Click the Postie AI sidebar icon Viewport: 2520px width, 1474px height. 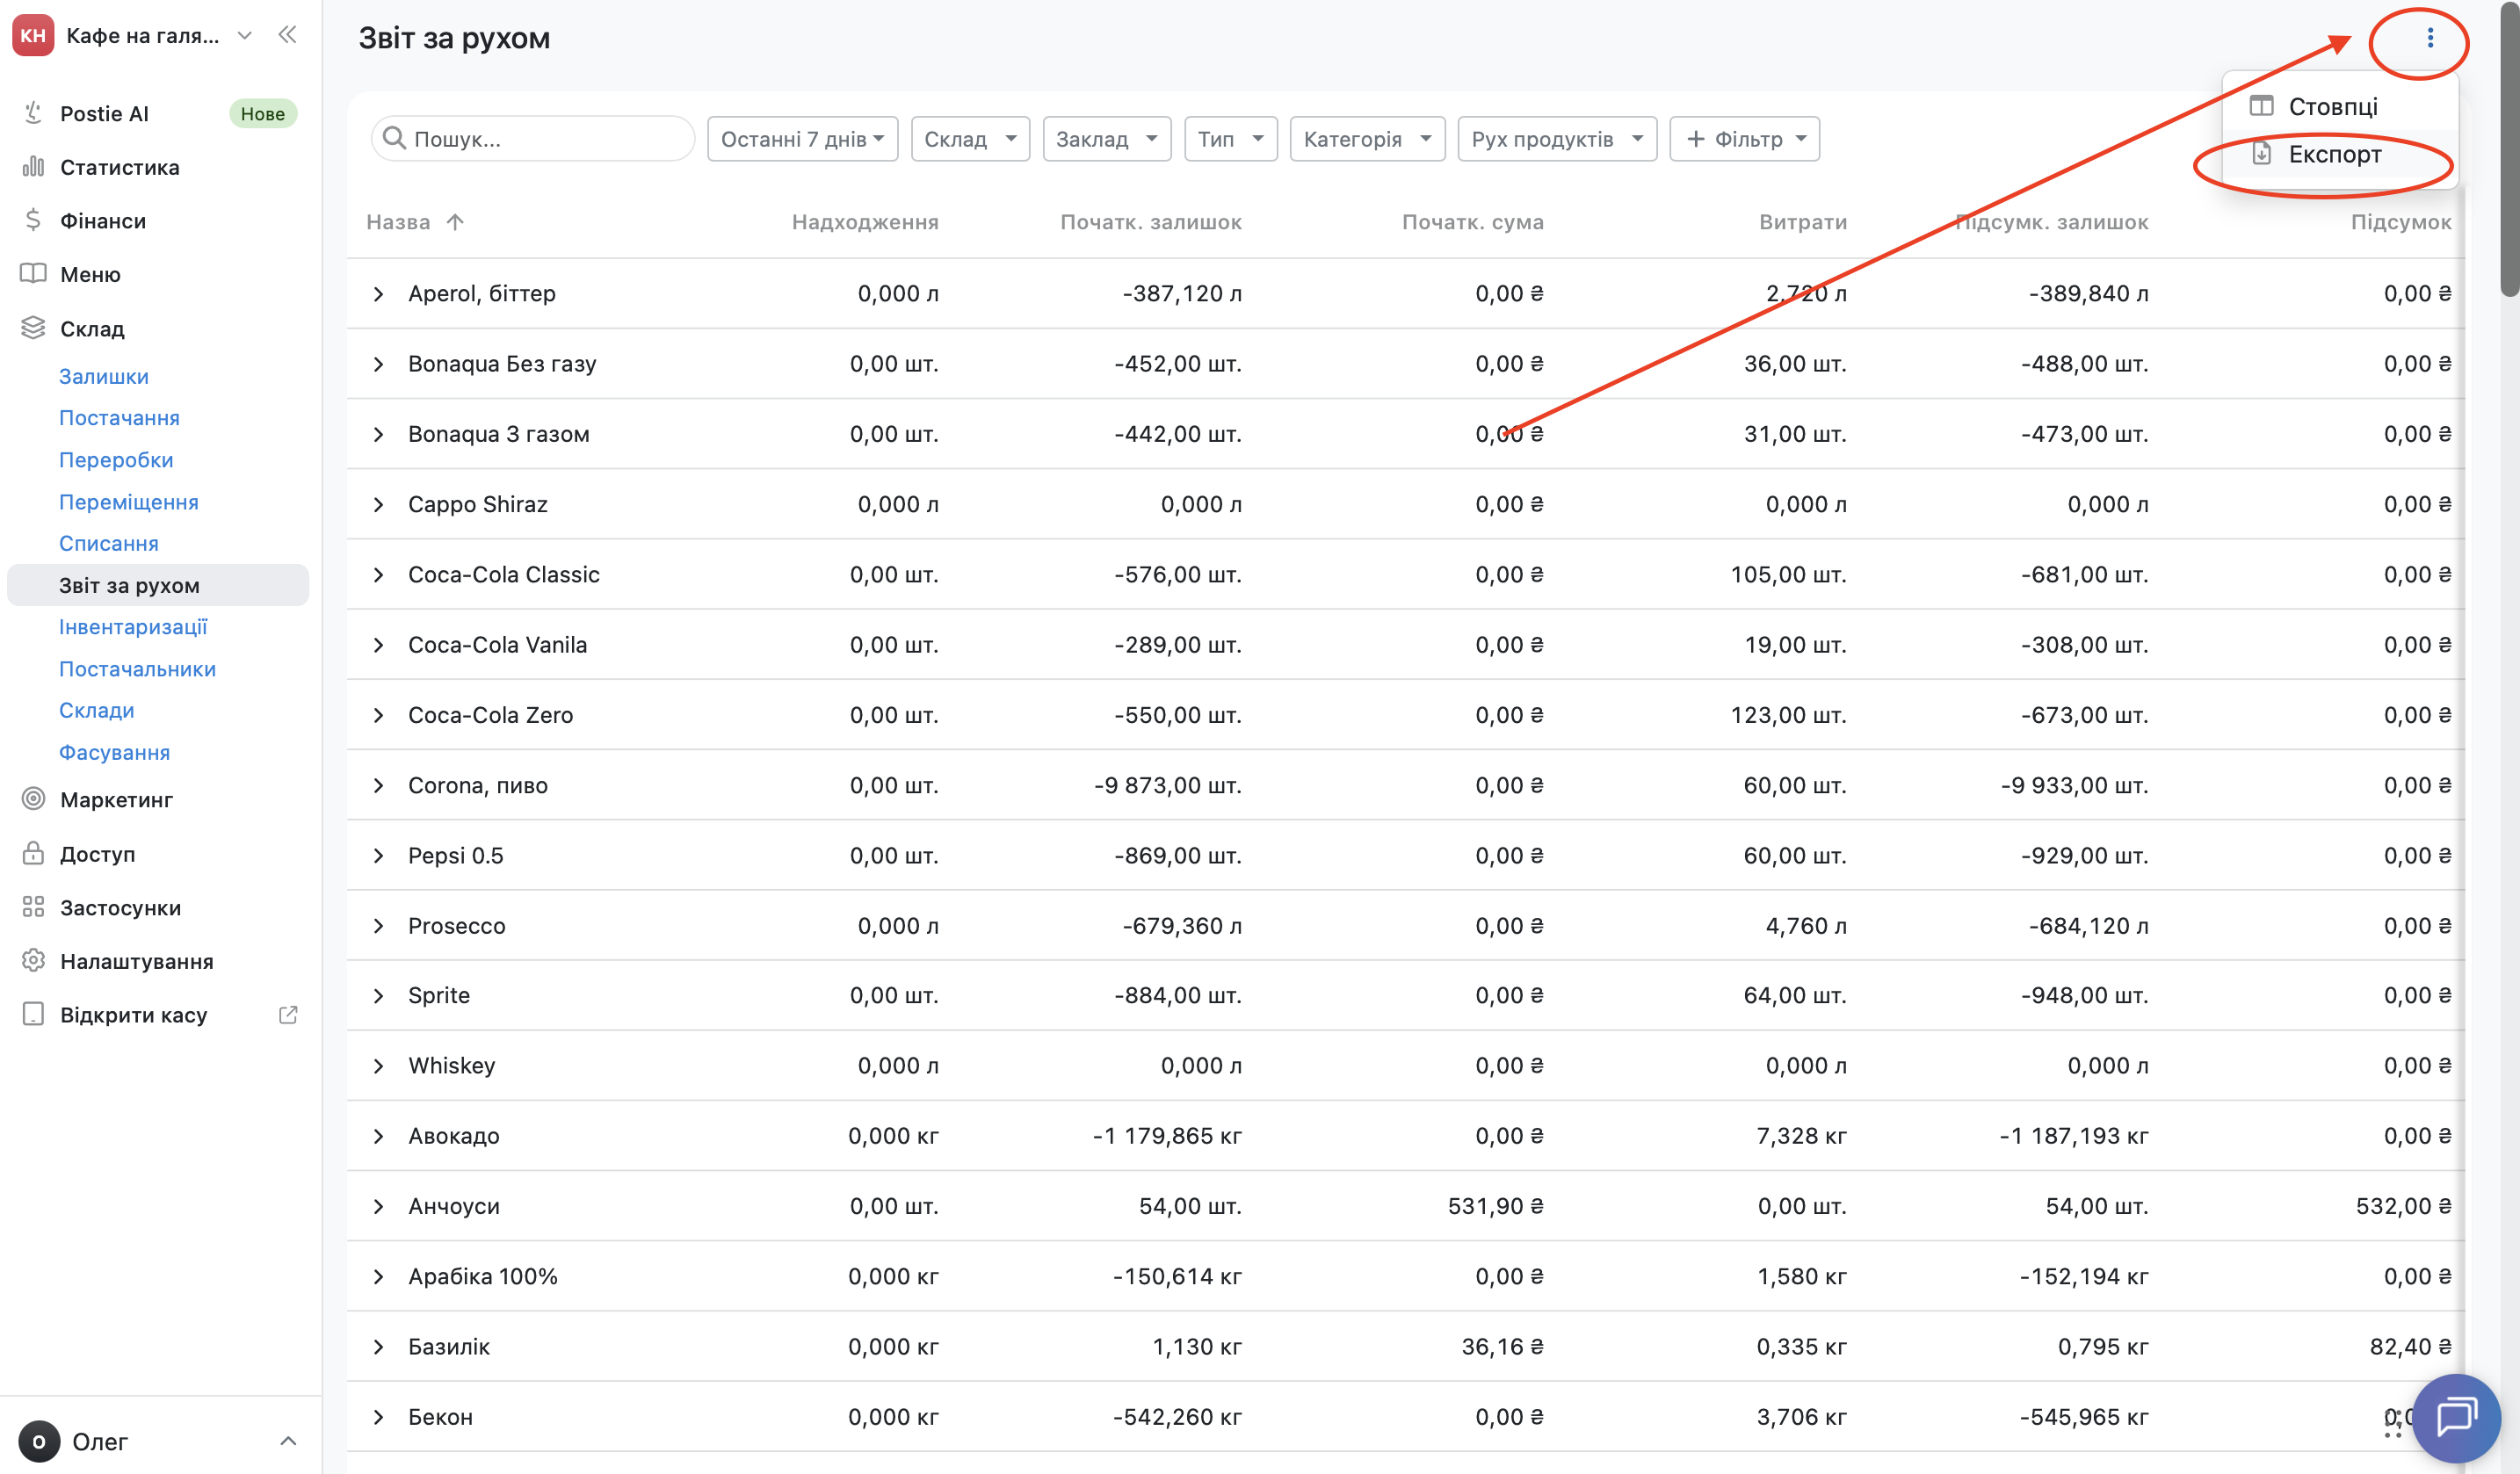tap(34, 113)
